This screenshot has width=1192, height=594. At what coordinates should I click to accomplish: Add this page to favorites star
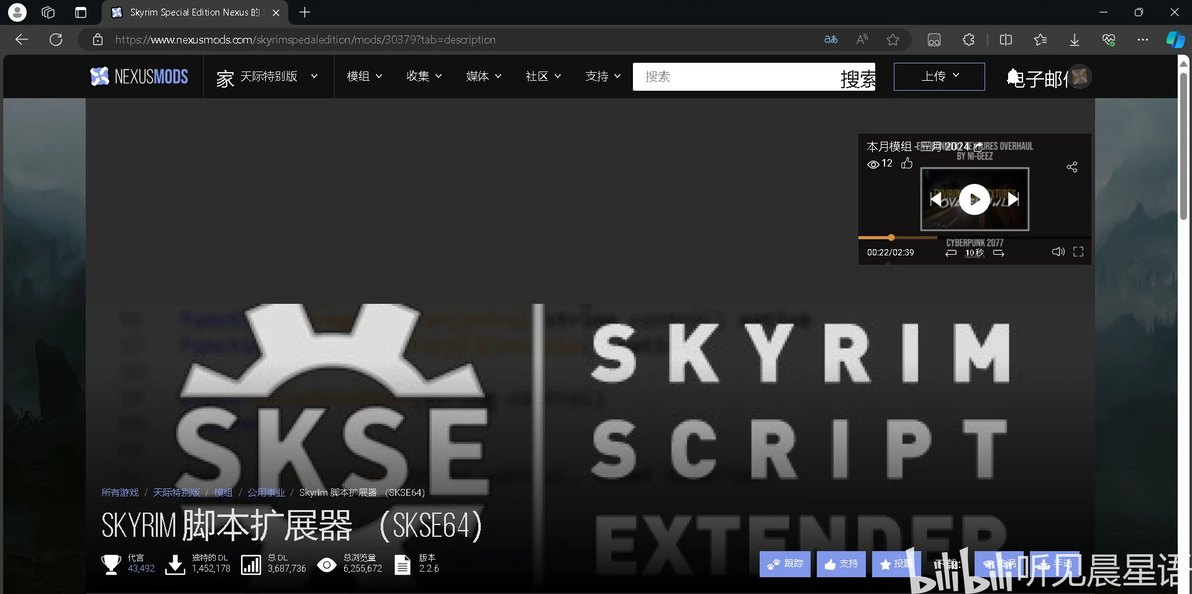[x=893, y=40]
